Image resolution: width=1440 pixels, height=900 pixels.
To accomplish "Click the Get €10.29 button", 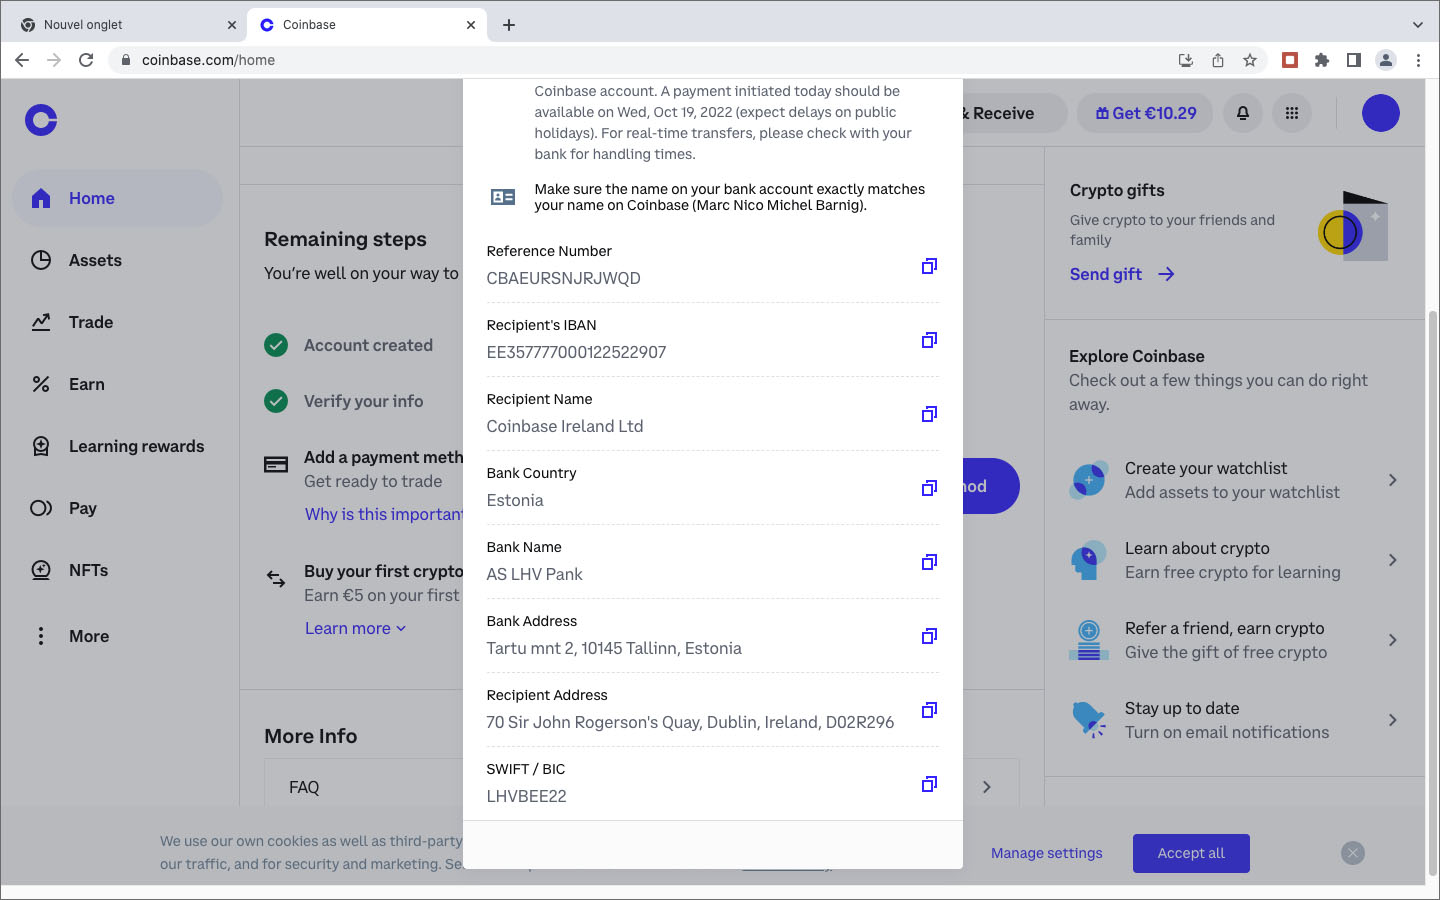I will (1145, 113).
